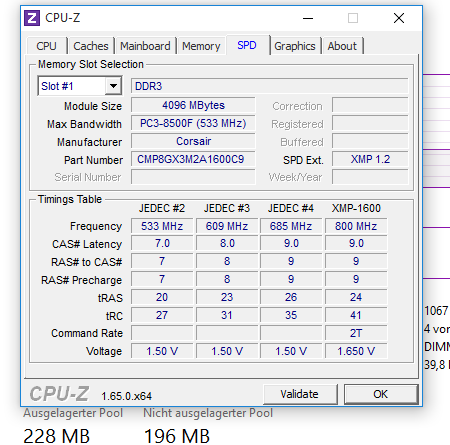Click 228 MB value in Task Manager
The image size is (450, 445).
click(57, 436)
